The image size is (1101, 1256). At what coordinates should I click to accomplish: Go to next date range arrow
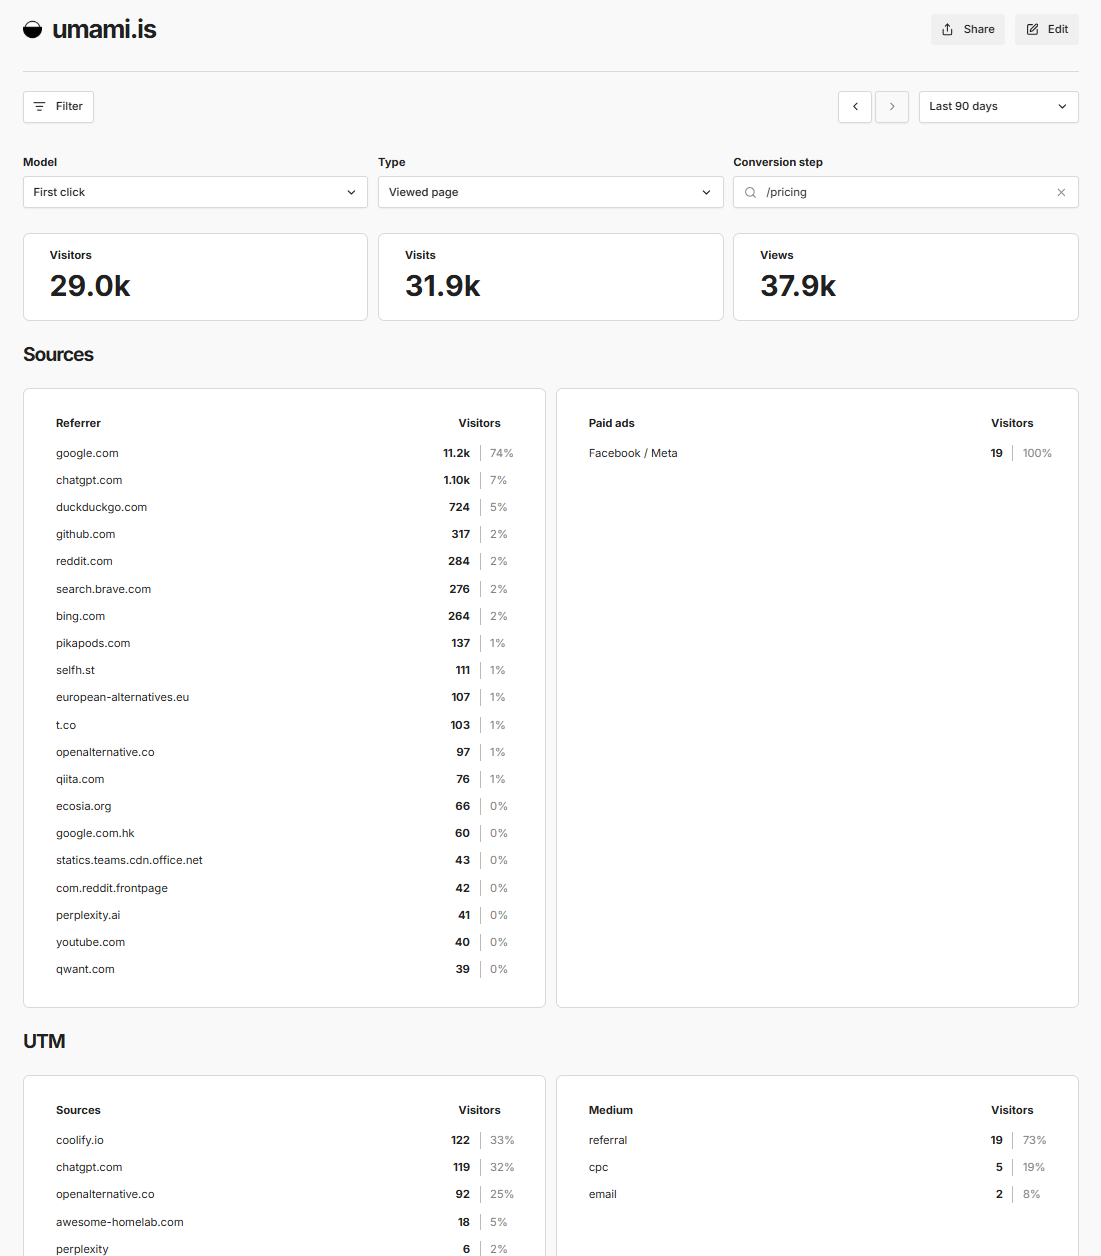click(x=892, y=107)
